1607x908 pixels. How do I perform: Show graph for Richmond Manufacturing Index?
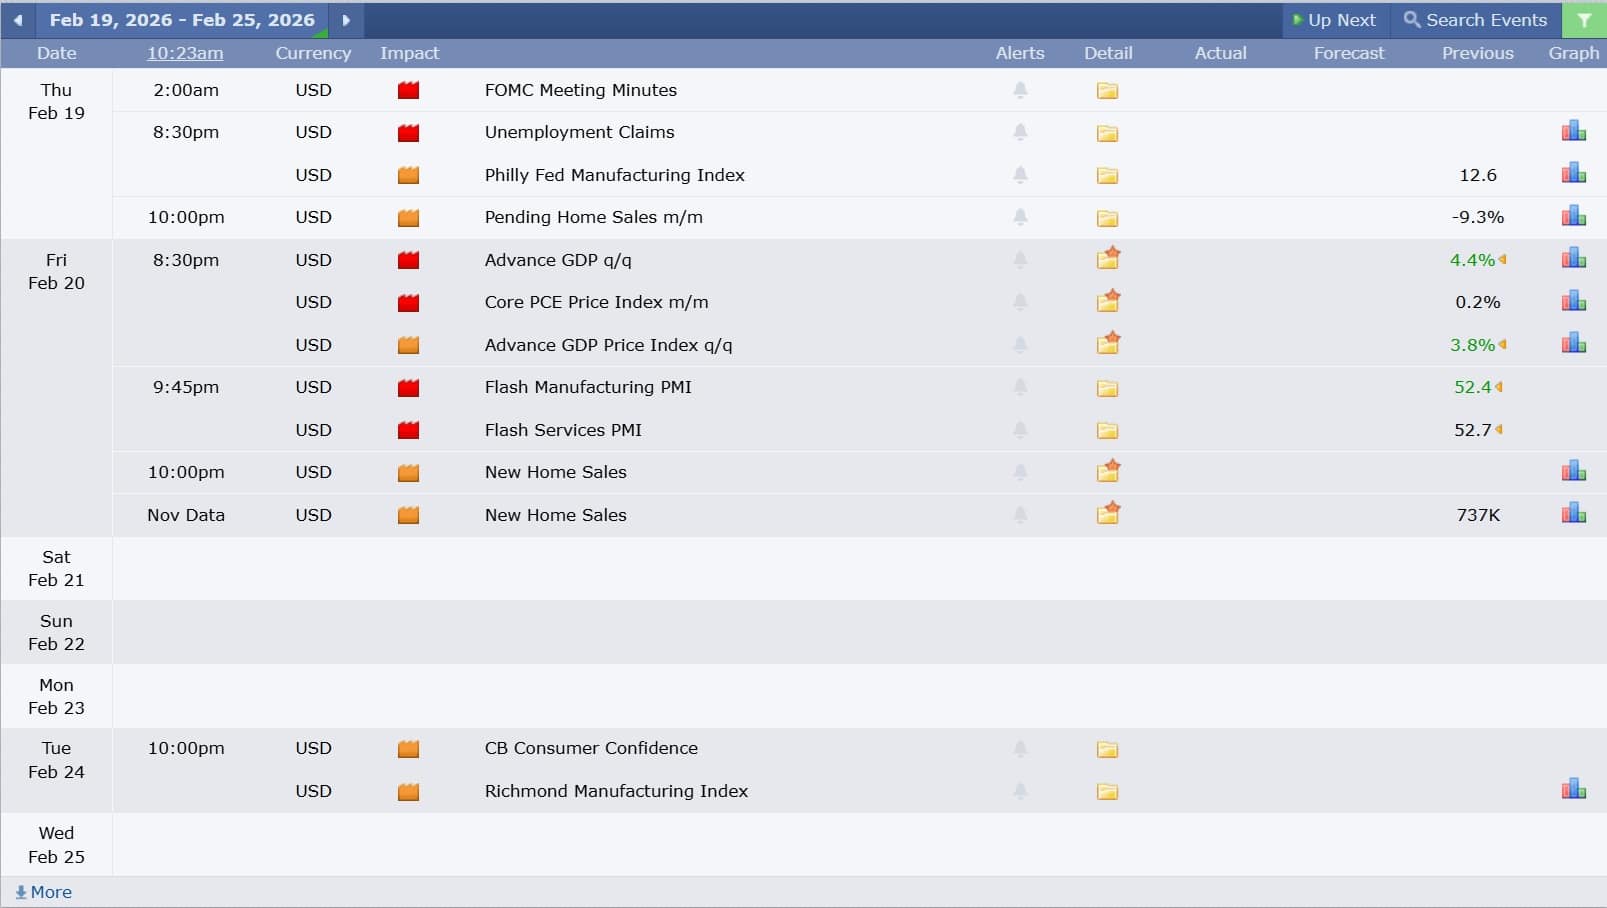point(1573,790)
